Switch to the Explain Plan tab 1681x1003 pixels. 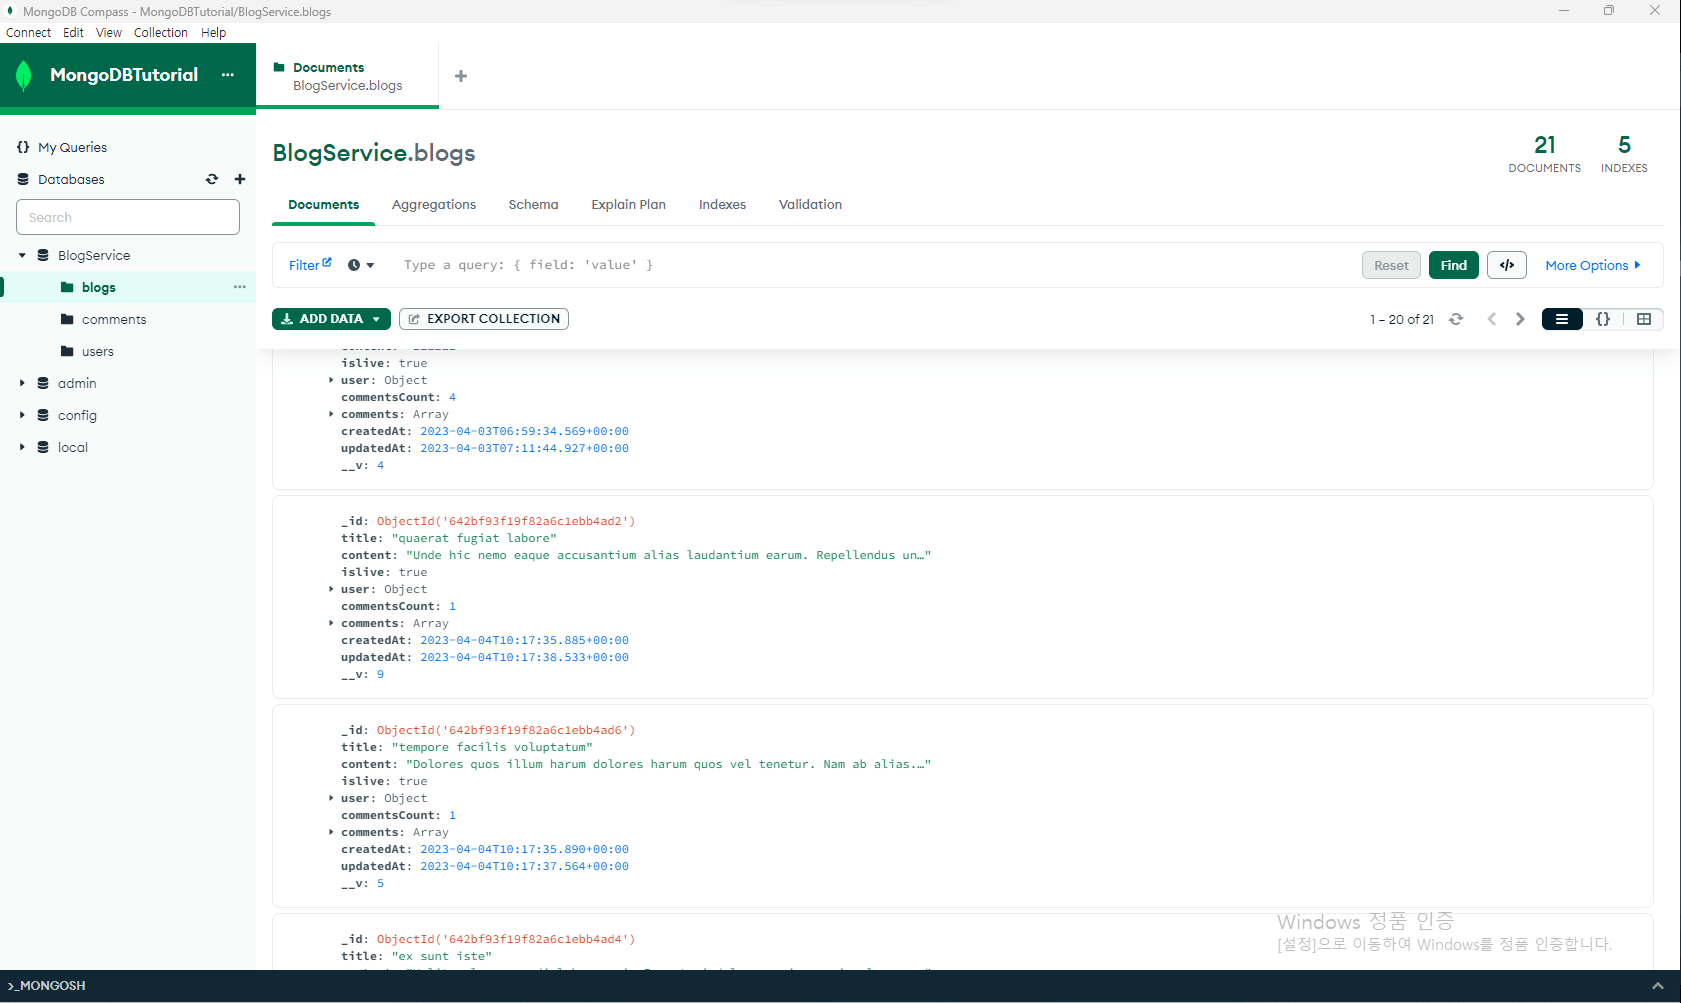pos(628,204)
